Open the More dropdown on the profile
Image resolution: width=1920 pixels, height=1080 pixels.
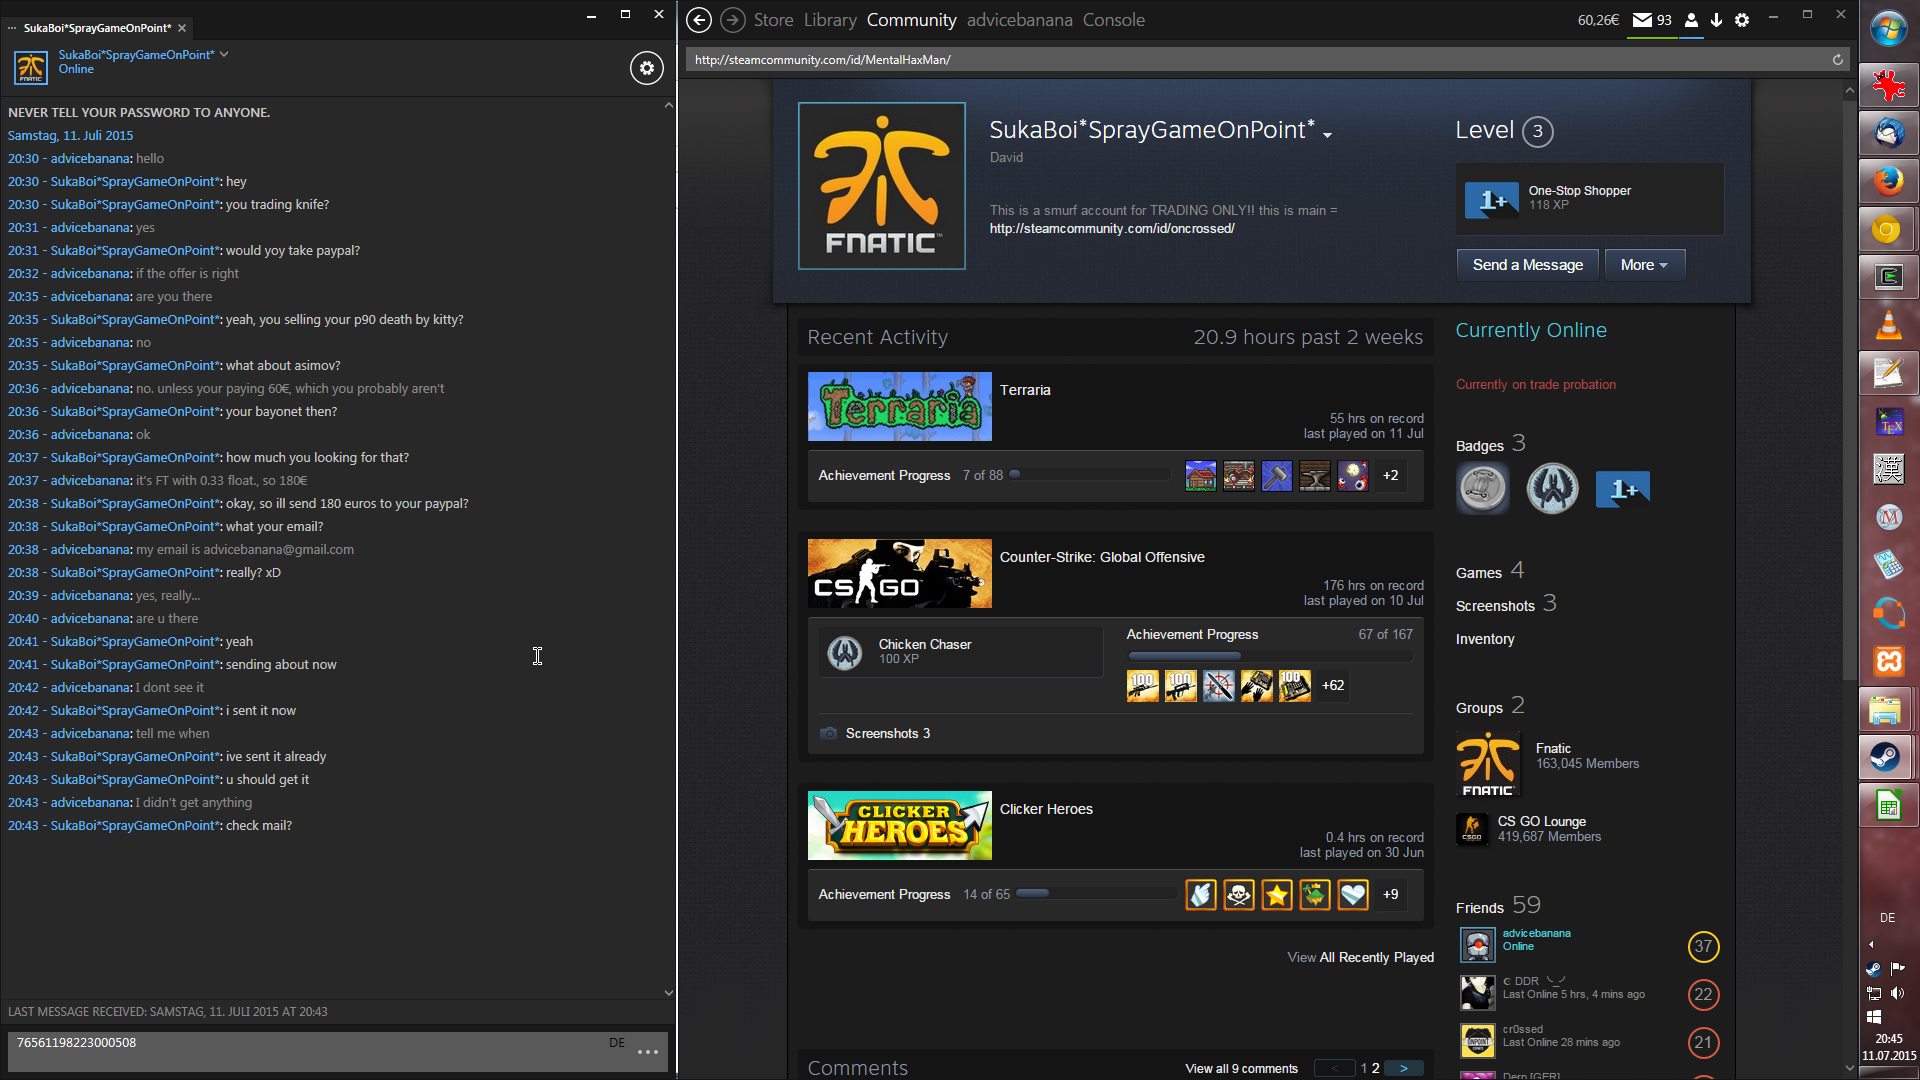click(x=1644, y=265)
